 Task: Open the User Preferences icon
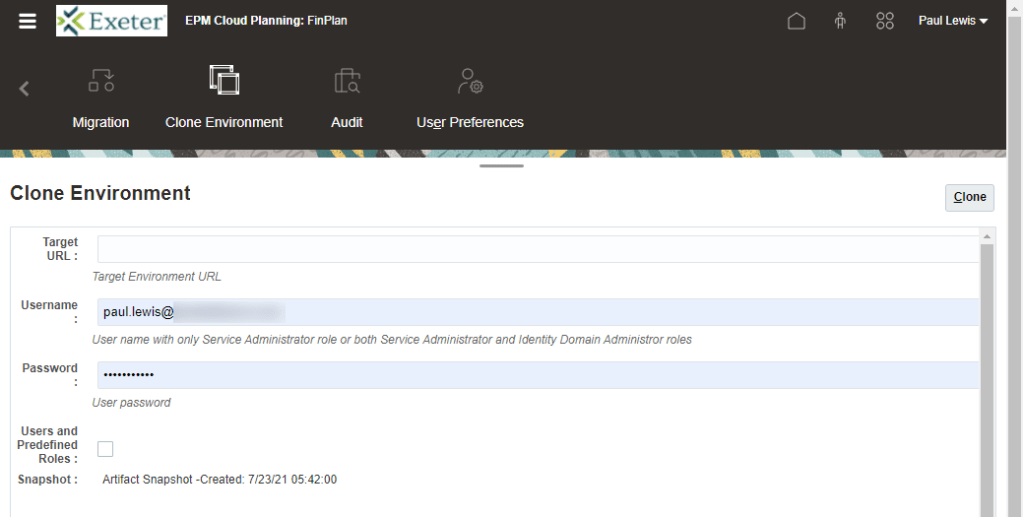[x=470, y=81]
